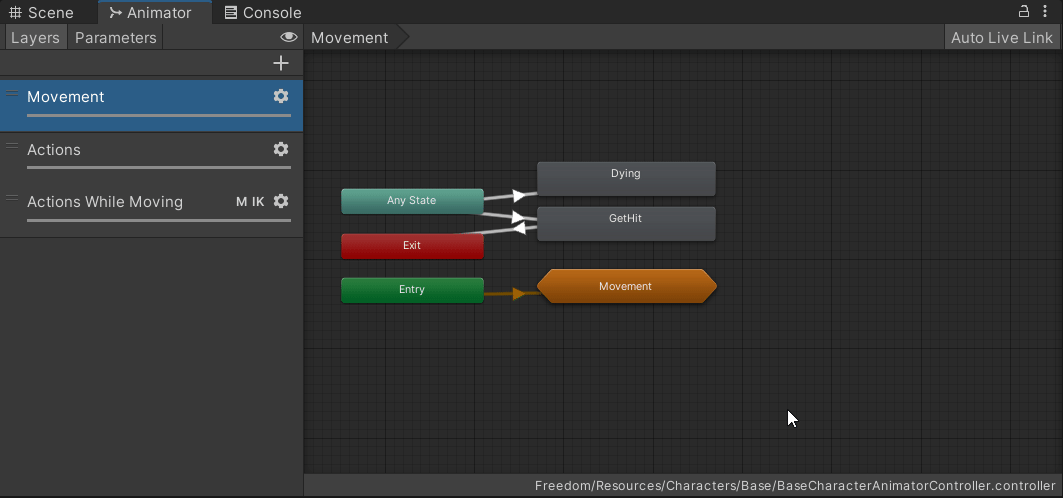This screenshot has height=498, width=1063.
Task: Select the Any State node
Action: coord(412,201)
